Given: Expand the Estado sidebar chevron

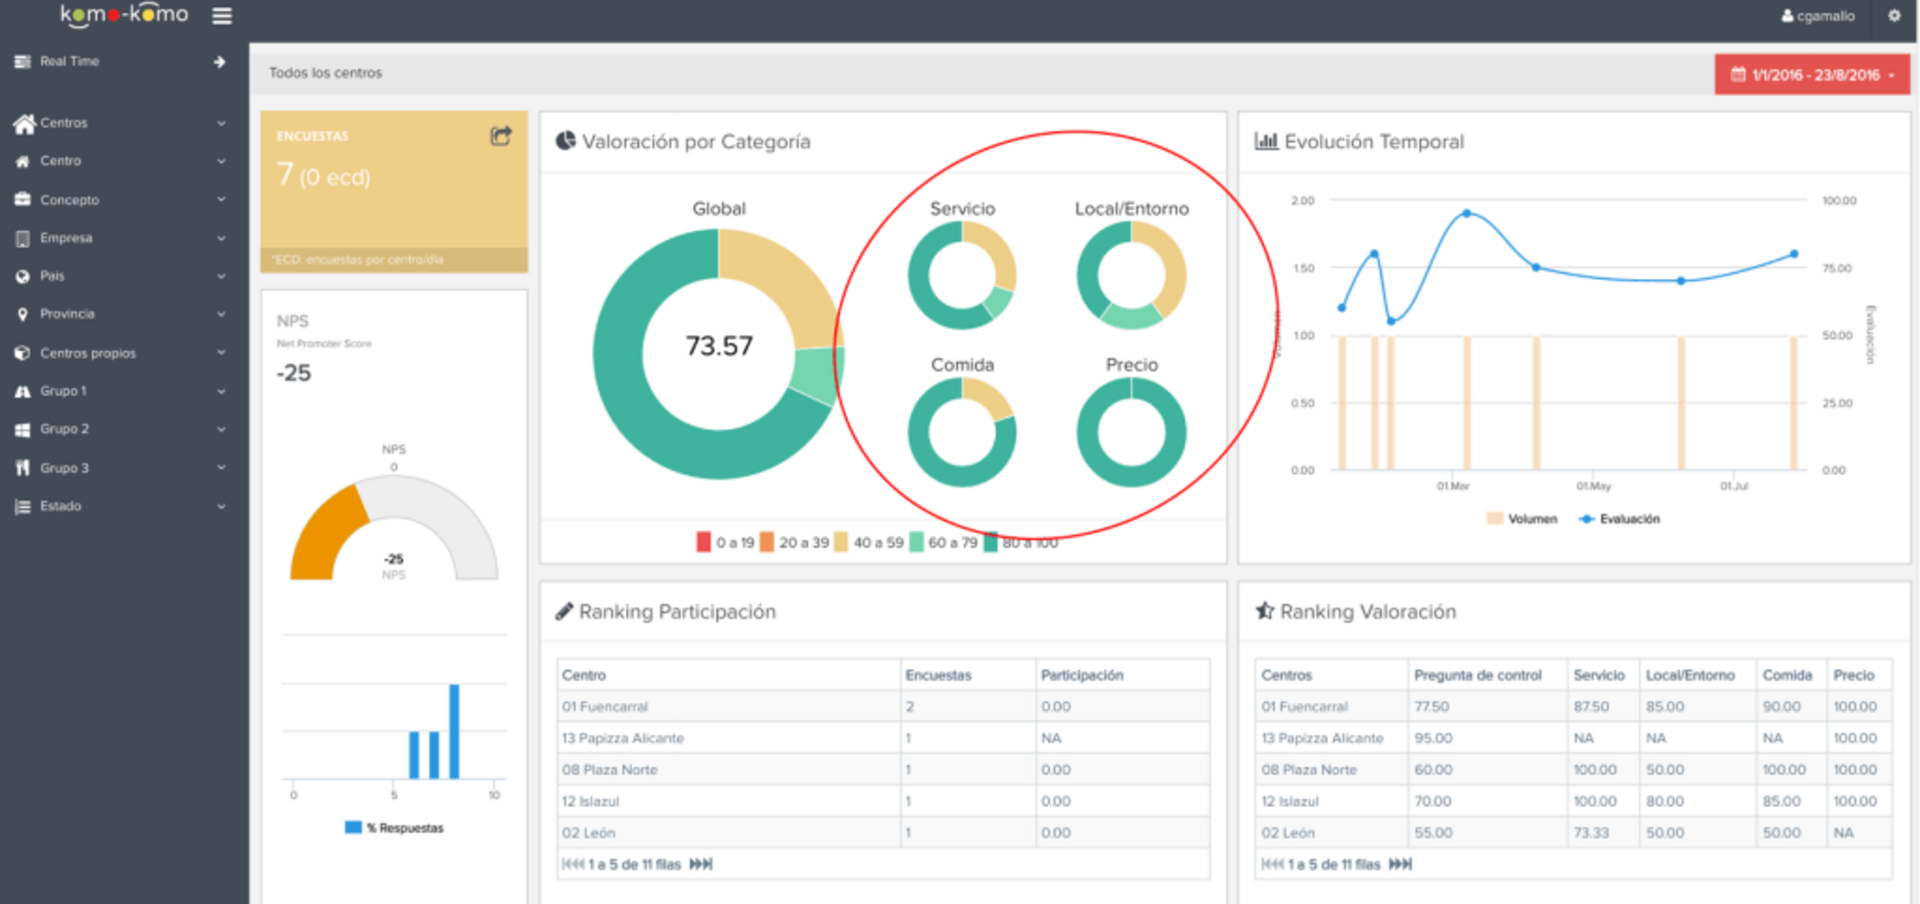Looking at the screenshot, I should (221, 506).
